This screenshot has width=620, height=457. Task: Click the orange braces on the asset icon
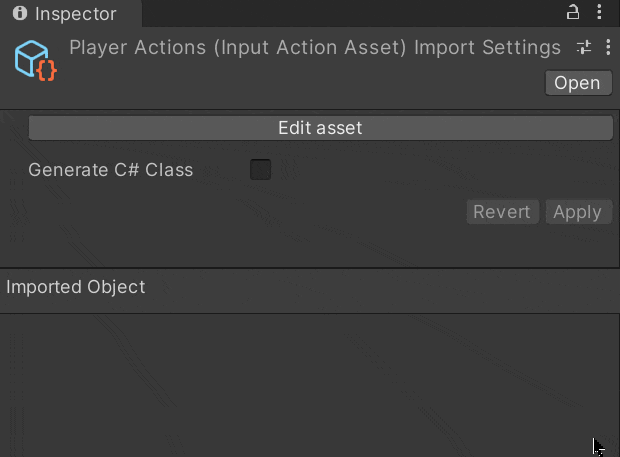(x=45, y=71)
